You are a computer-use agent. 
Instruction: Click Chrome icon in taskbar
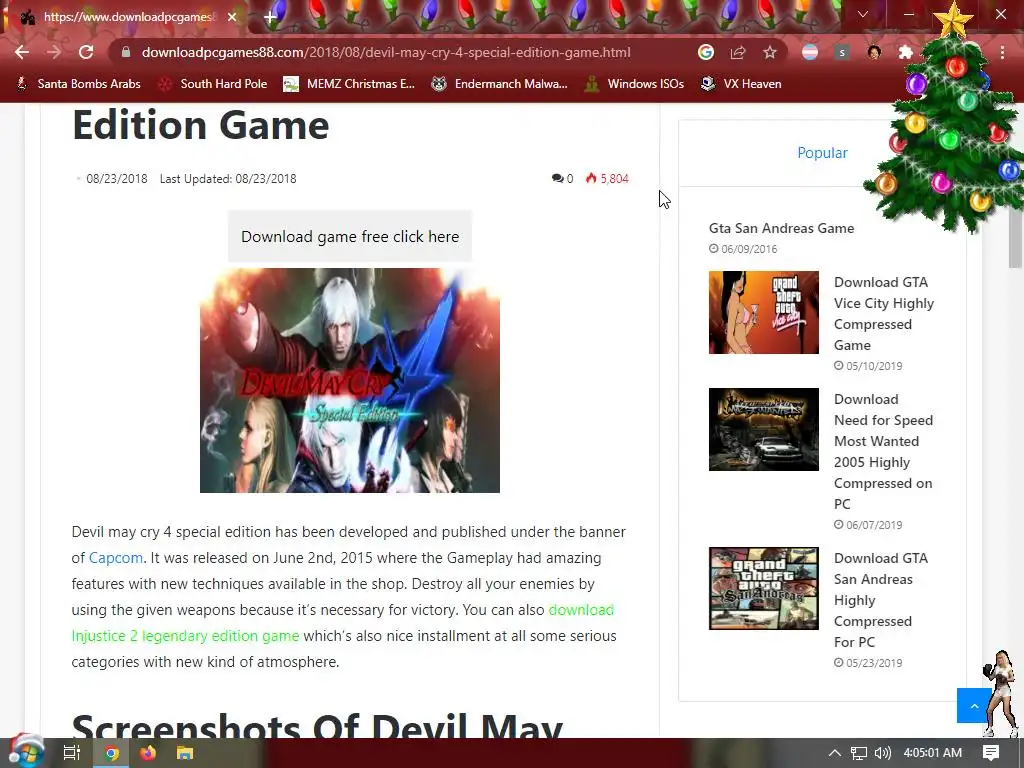(112, 753)
